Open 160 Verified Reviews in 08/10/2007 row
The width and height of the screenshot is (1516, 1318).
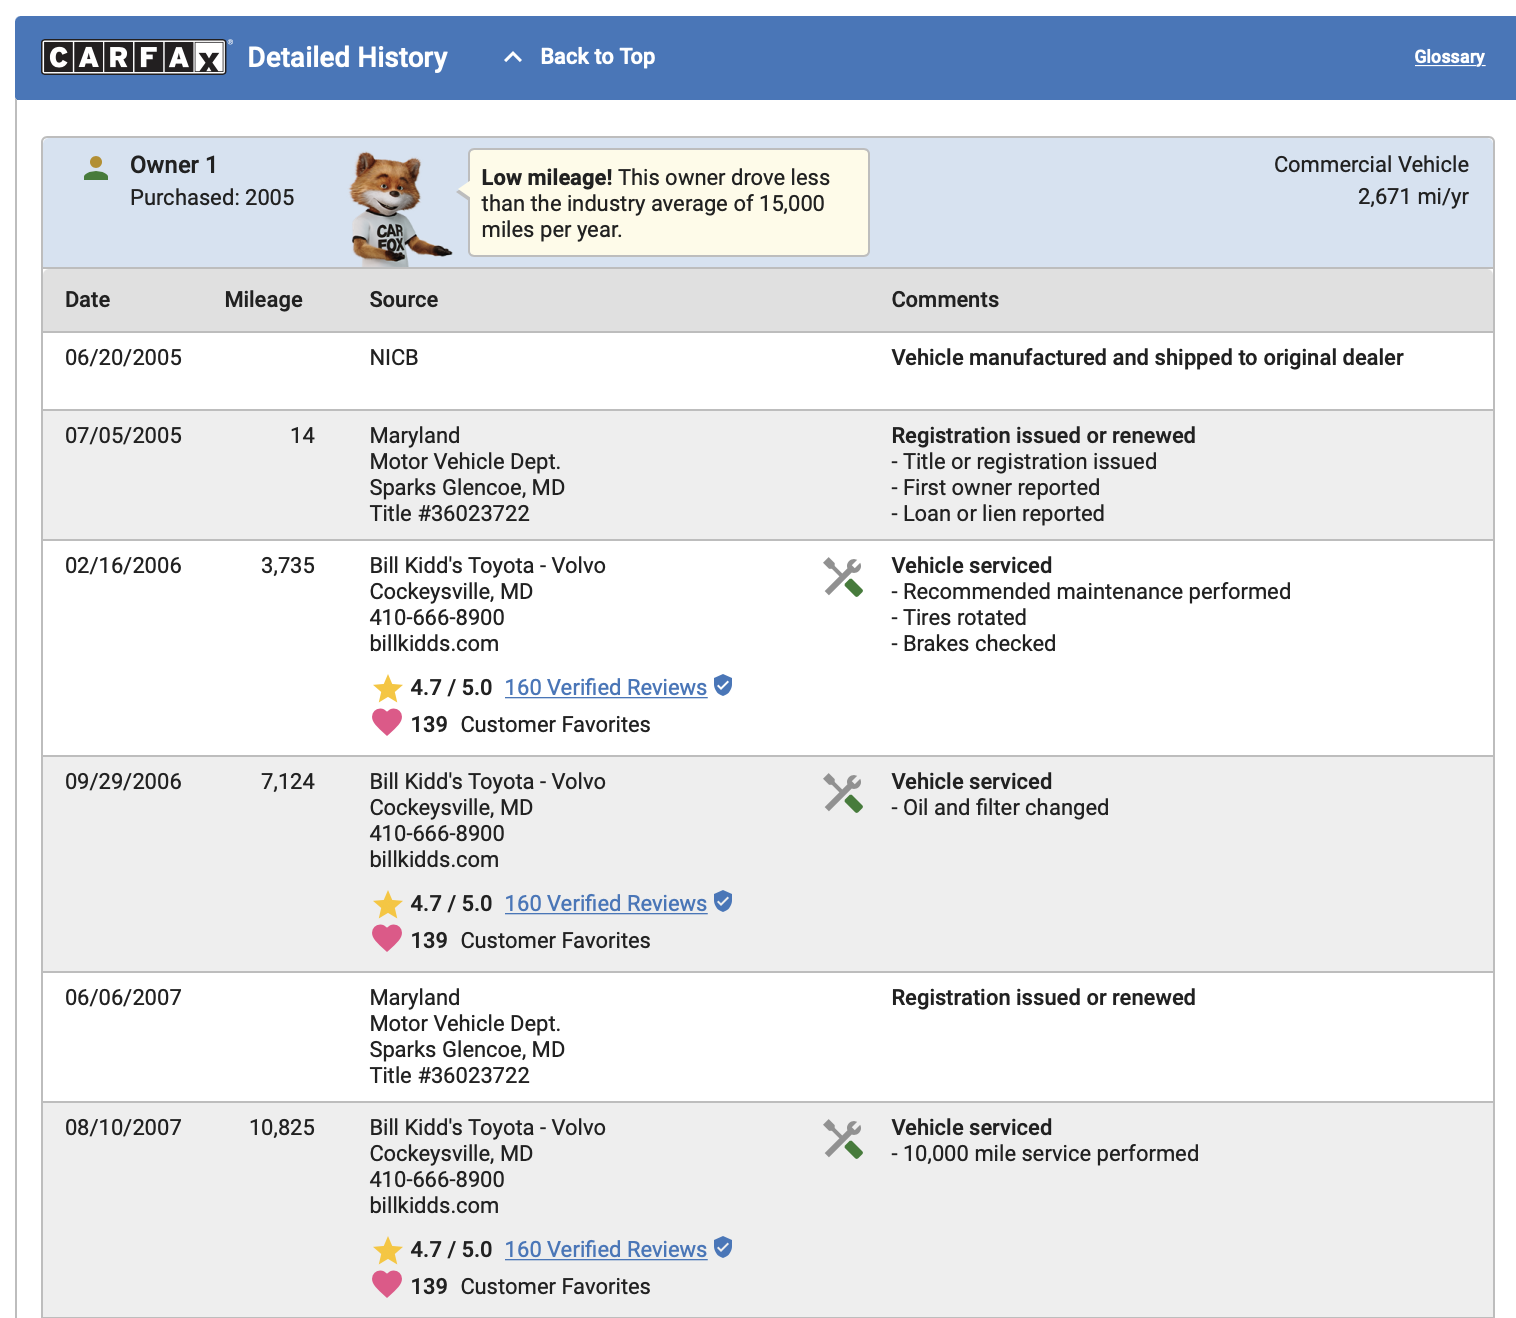[606, 1250]
